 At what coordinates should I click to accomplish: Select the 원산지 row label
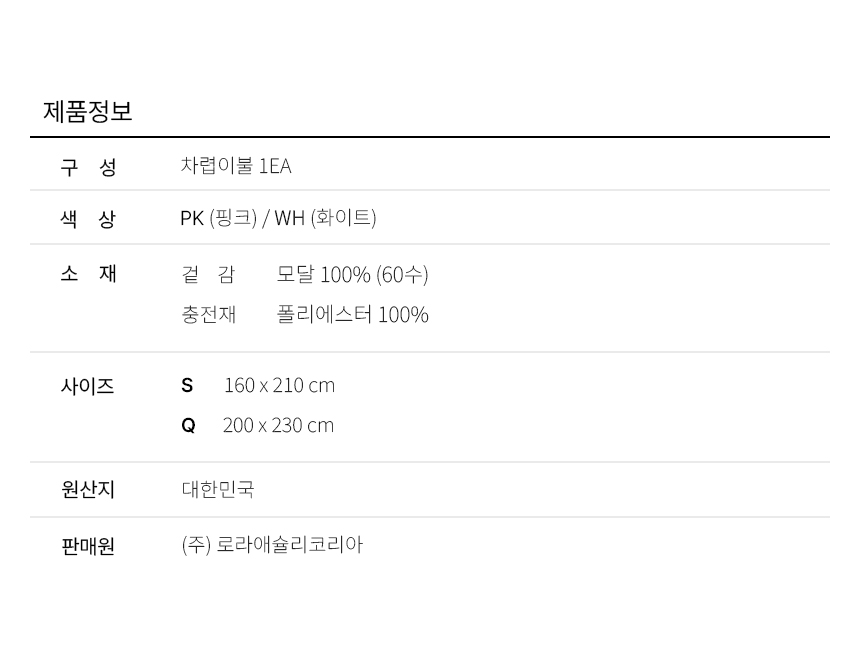tap(88, 490)
